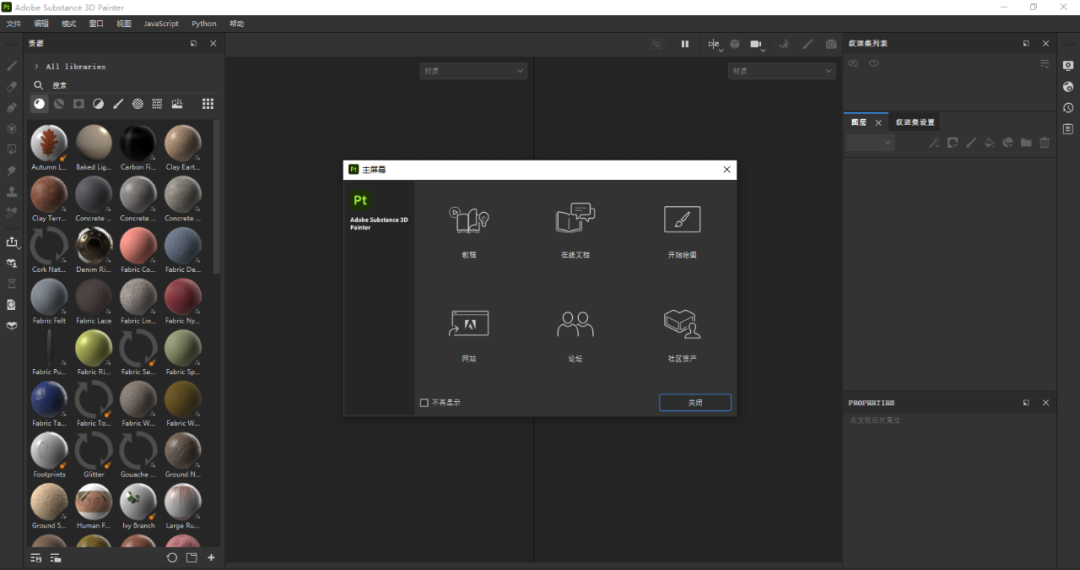
Task: Open the JavaScript menu
Action: (x=161, y=23)
